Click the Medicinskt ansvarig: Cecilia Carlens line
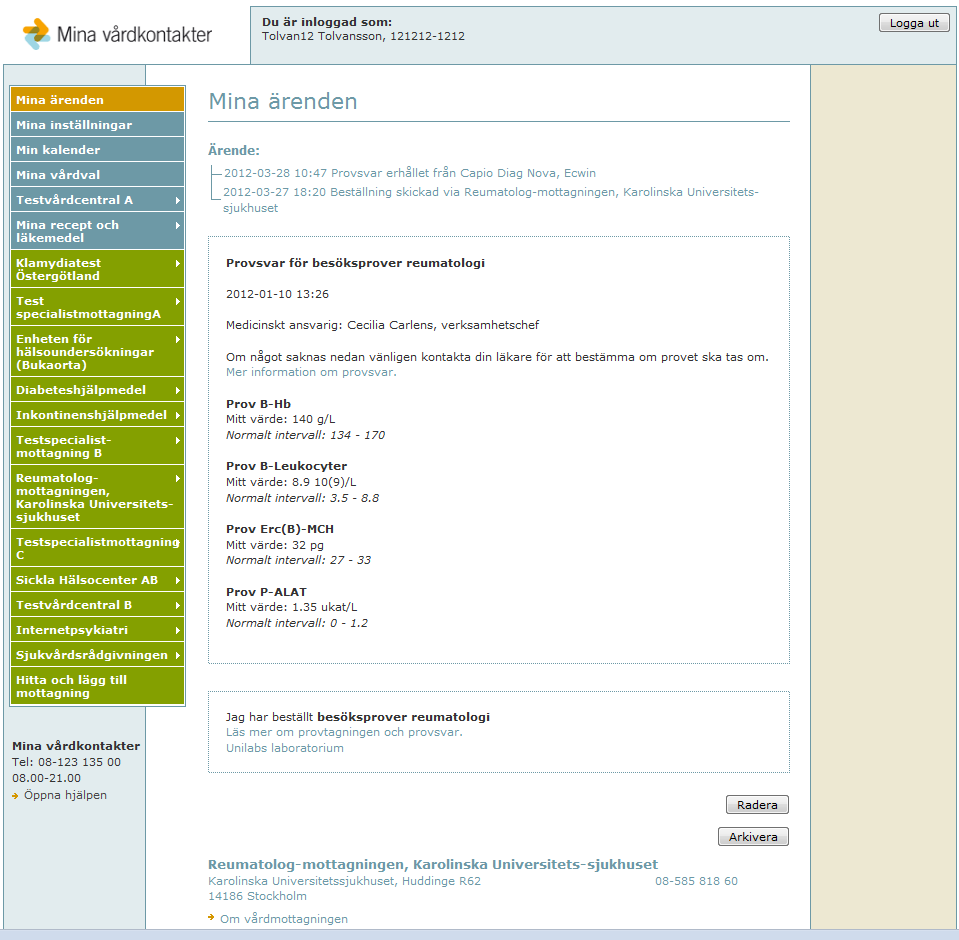Screen dimensions: 959x940 click(x=382, y=325)
